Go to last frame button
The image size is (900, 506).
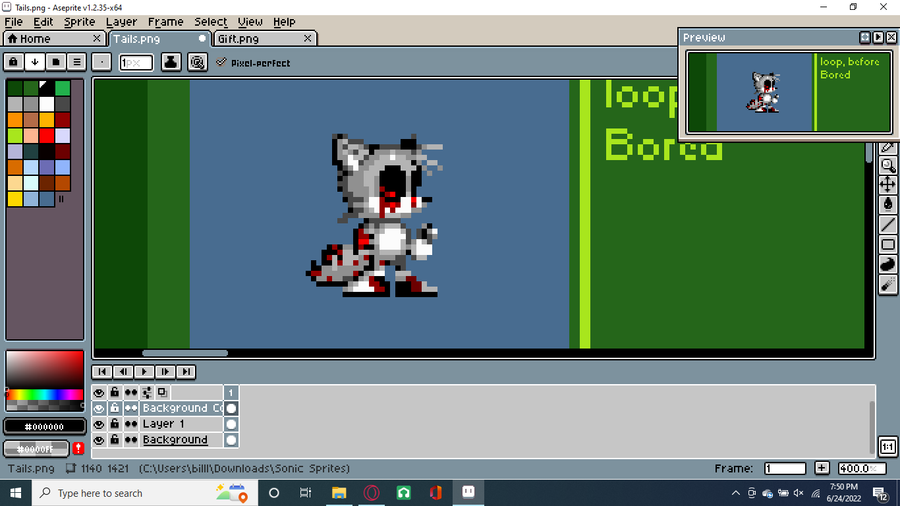pos(186,372)
